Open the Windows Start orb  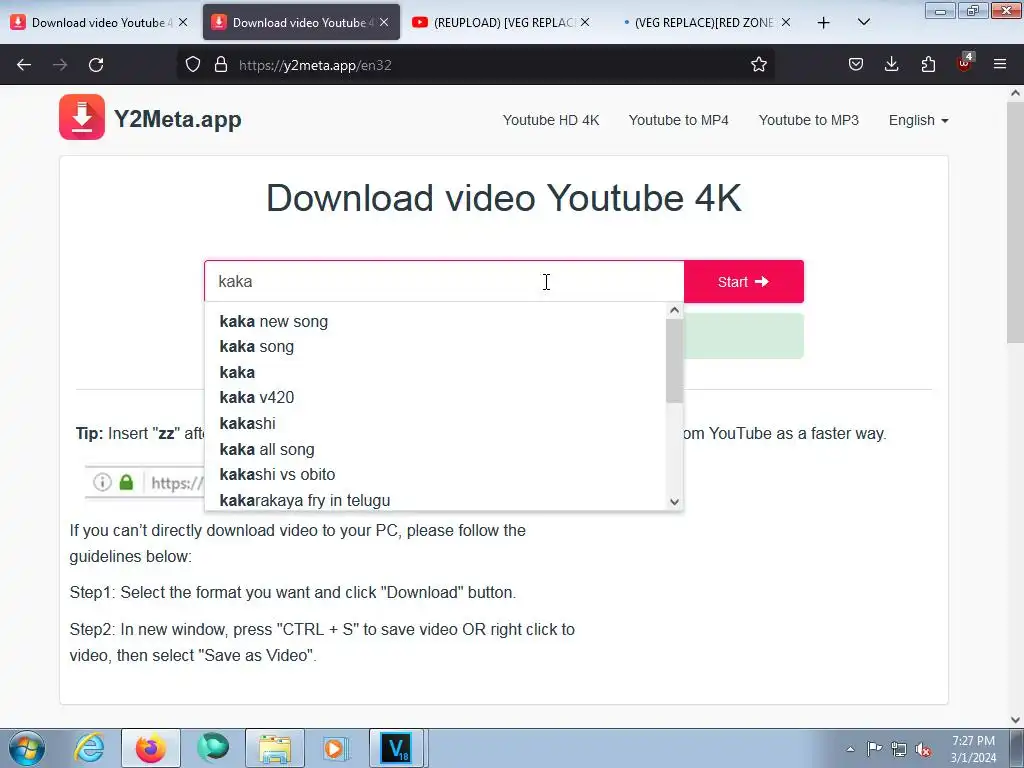(27, 748)
